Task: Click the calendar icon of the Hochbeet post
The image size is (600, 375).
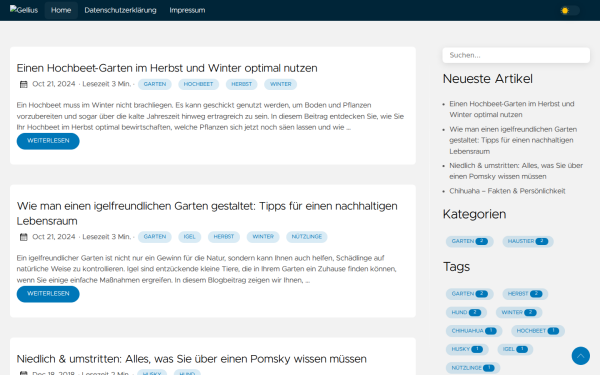Action: tap(24, 84)
